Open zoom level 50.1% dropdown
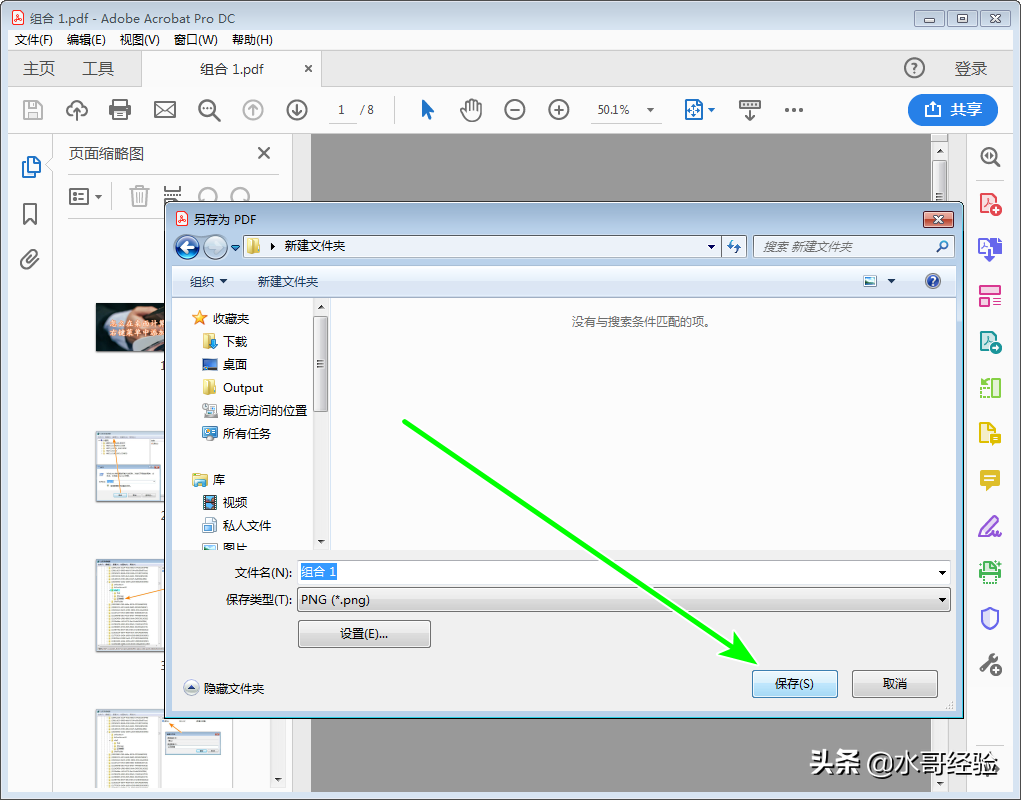Image resolution: width=1021 pixels, height=800 pixels. [650, 110]
